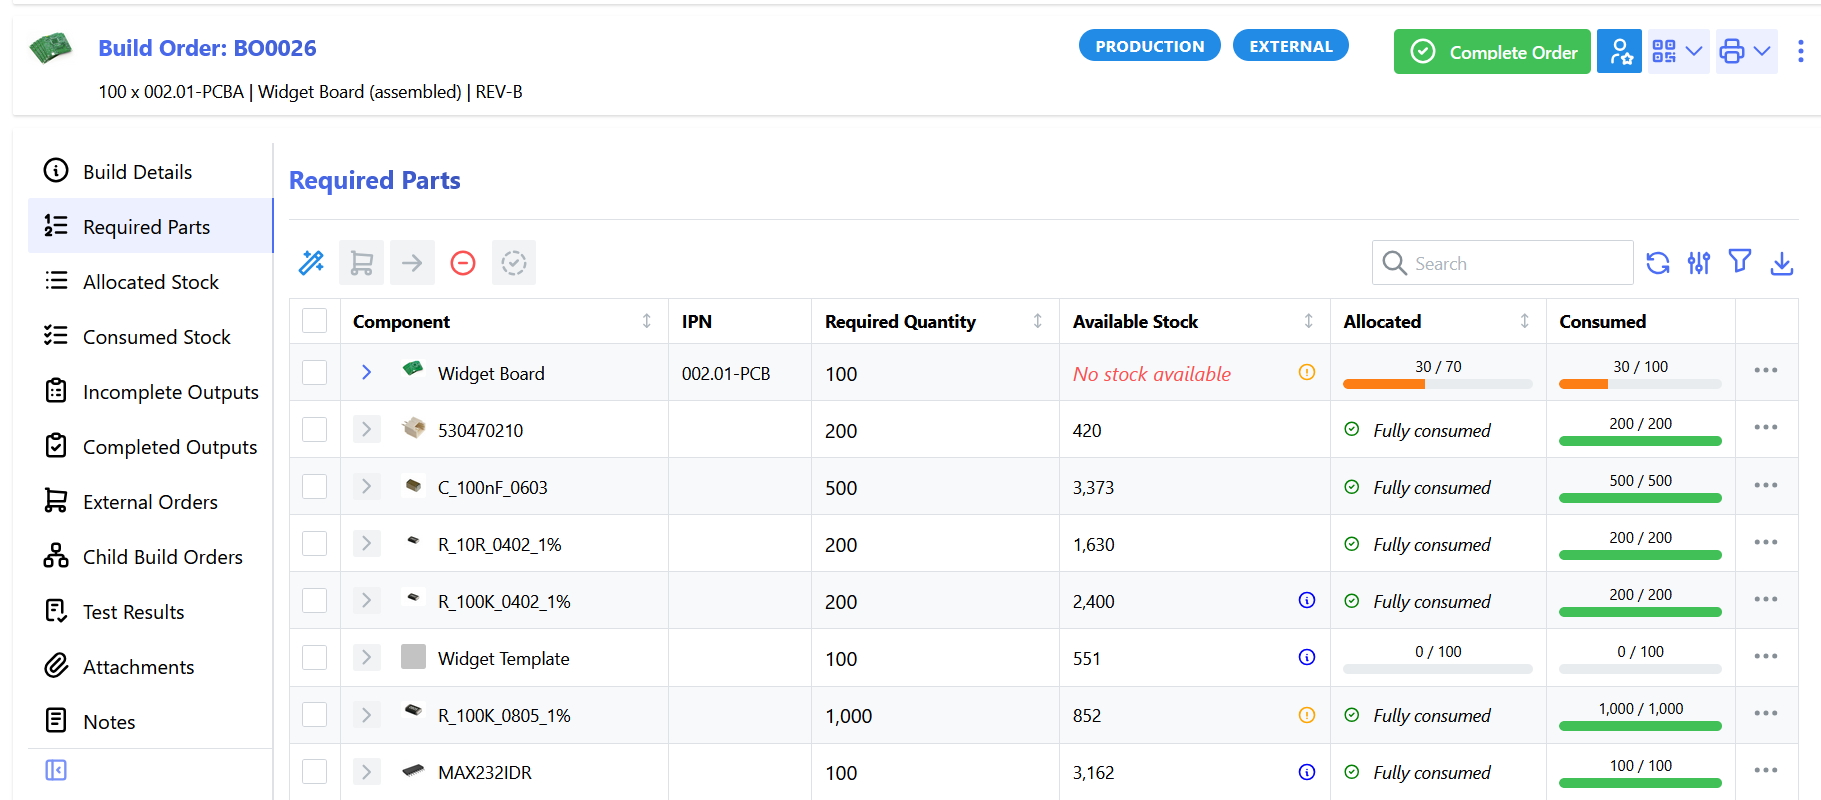Click the order parts shopping cart icon
This screenshot has height=800, width=1821.
pos(361,263)
